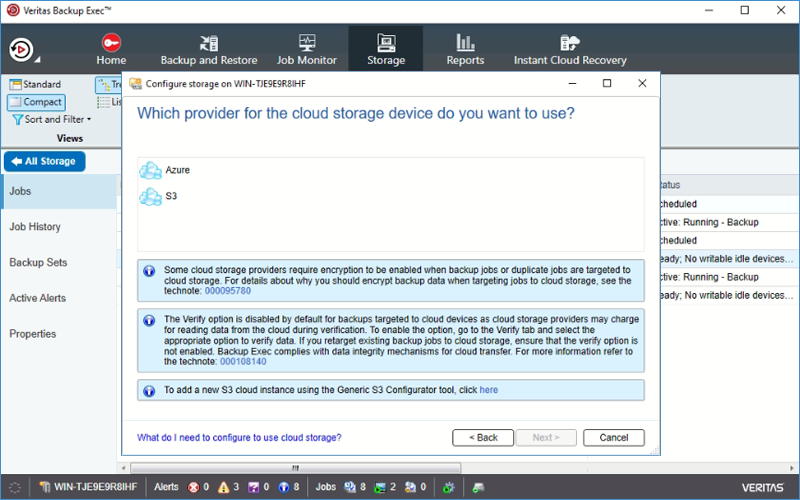Click the Configure storage dialog title icon
Screen dimensions: 800x500
pyautogui.click(x=135, y=84)
